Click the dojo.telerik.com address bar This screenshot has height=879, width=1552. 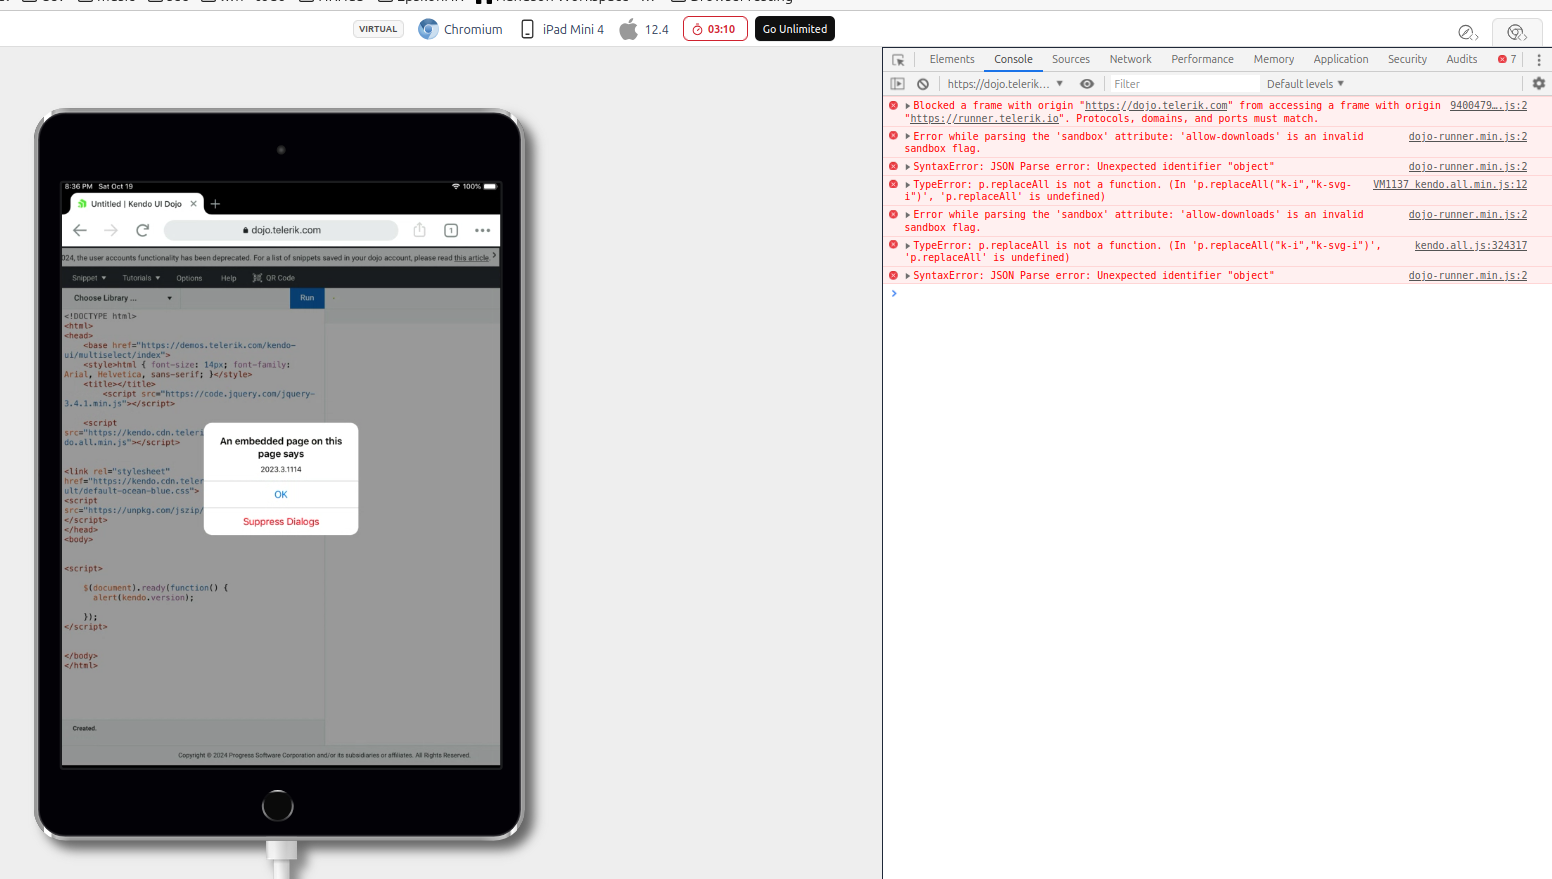pyautogui.click(x=281, y=230)
